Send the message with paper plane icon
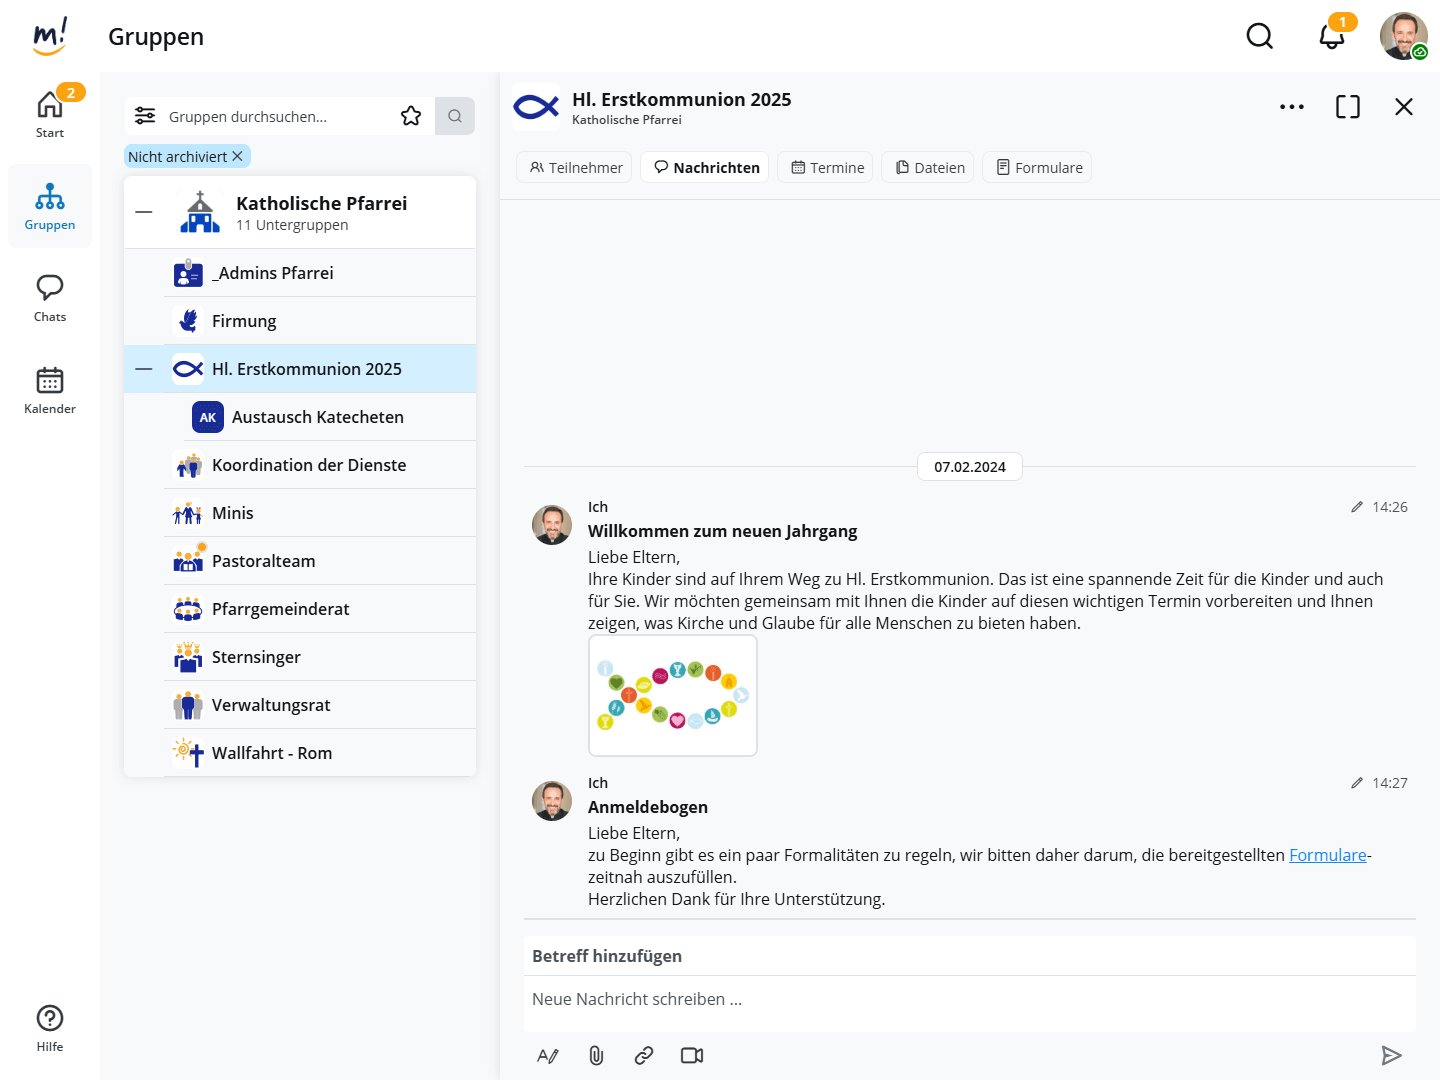 [1391, 1055]
